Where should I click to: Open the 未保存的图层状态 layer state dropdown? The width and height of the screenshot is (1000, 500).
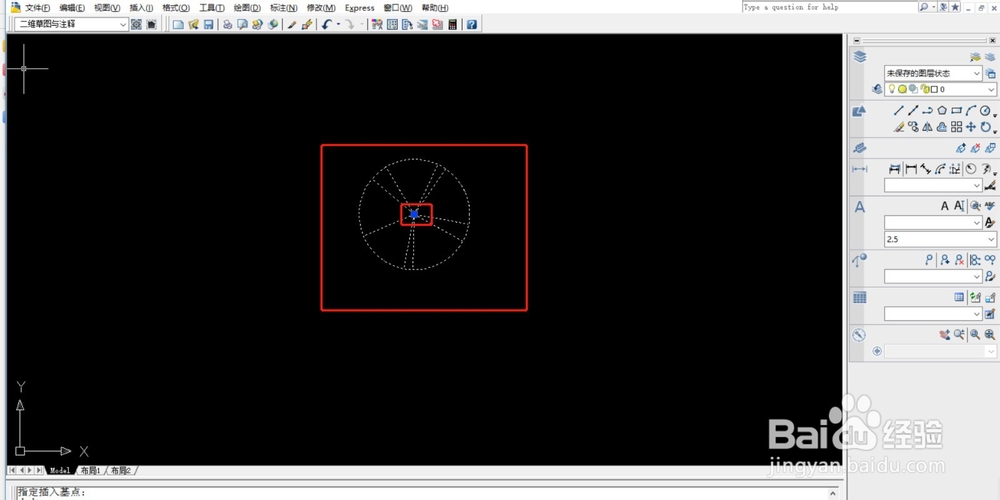[x=933, y=73]
